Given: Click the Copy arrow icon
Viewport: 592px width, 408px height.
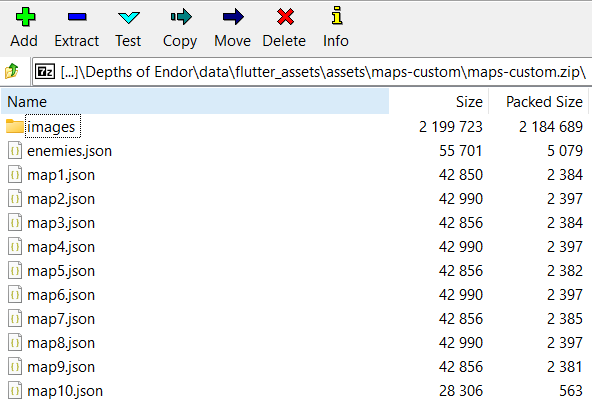Looking at the screenshot, I should 181,17.
